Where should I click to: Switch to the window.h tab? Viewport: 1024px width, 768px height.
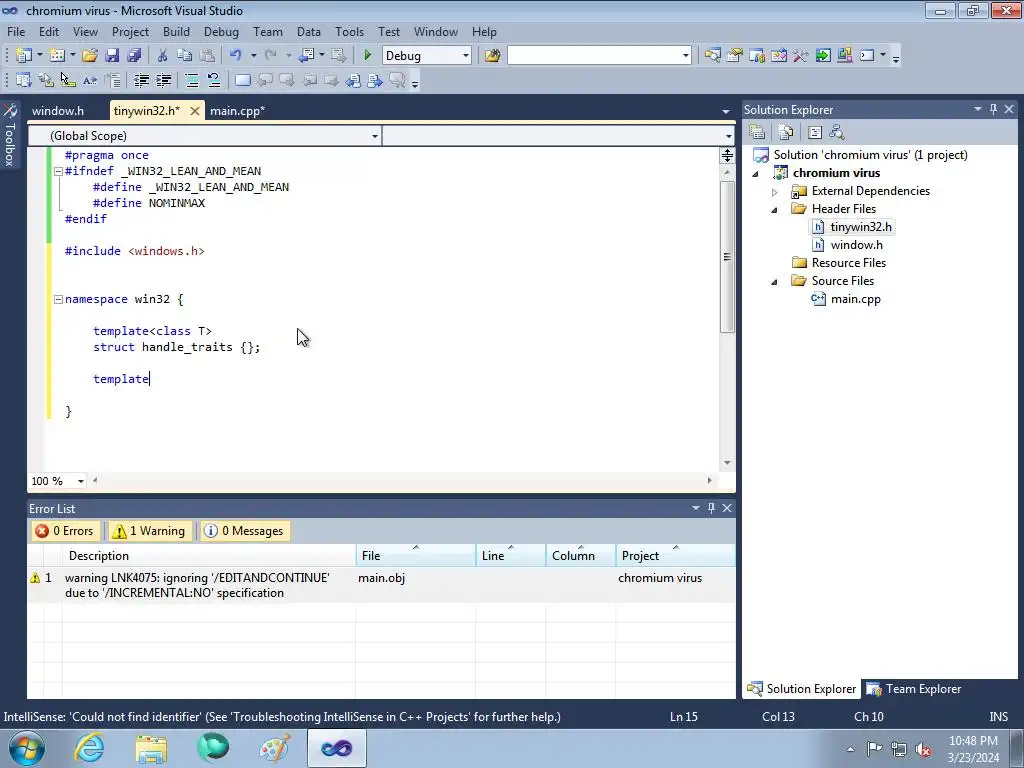tap(58, 110)
